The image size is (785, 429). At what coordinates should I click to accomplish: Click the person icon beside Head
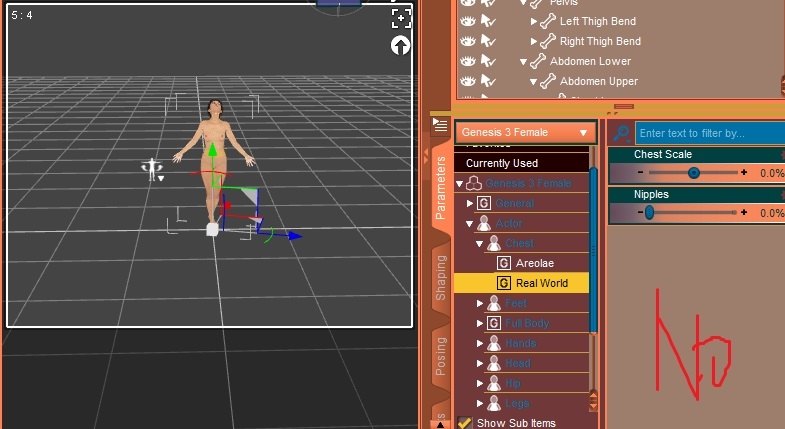pos(494,363)
